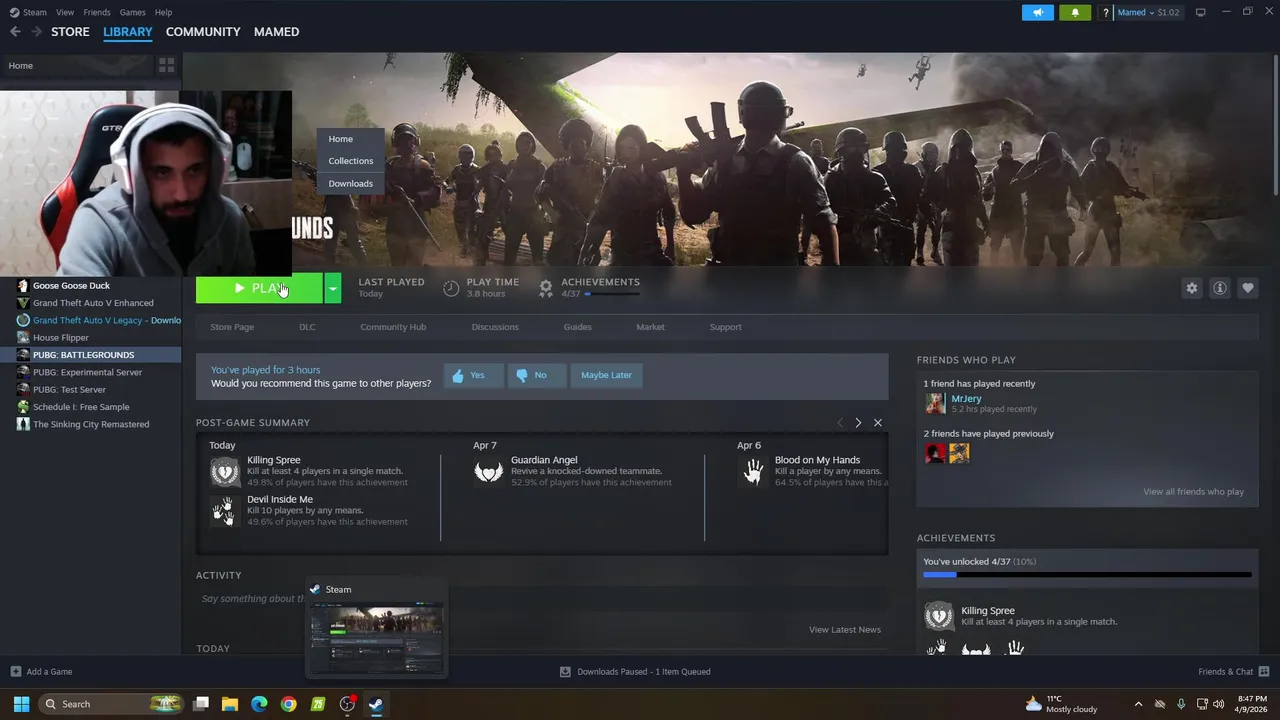Click the blue announcements megaphone icon
This screenshot has width=1280, height=720.
tap(1038, 12)
